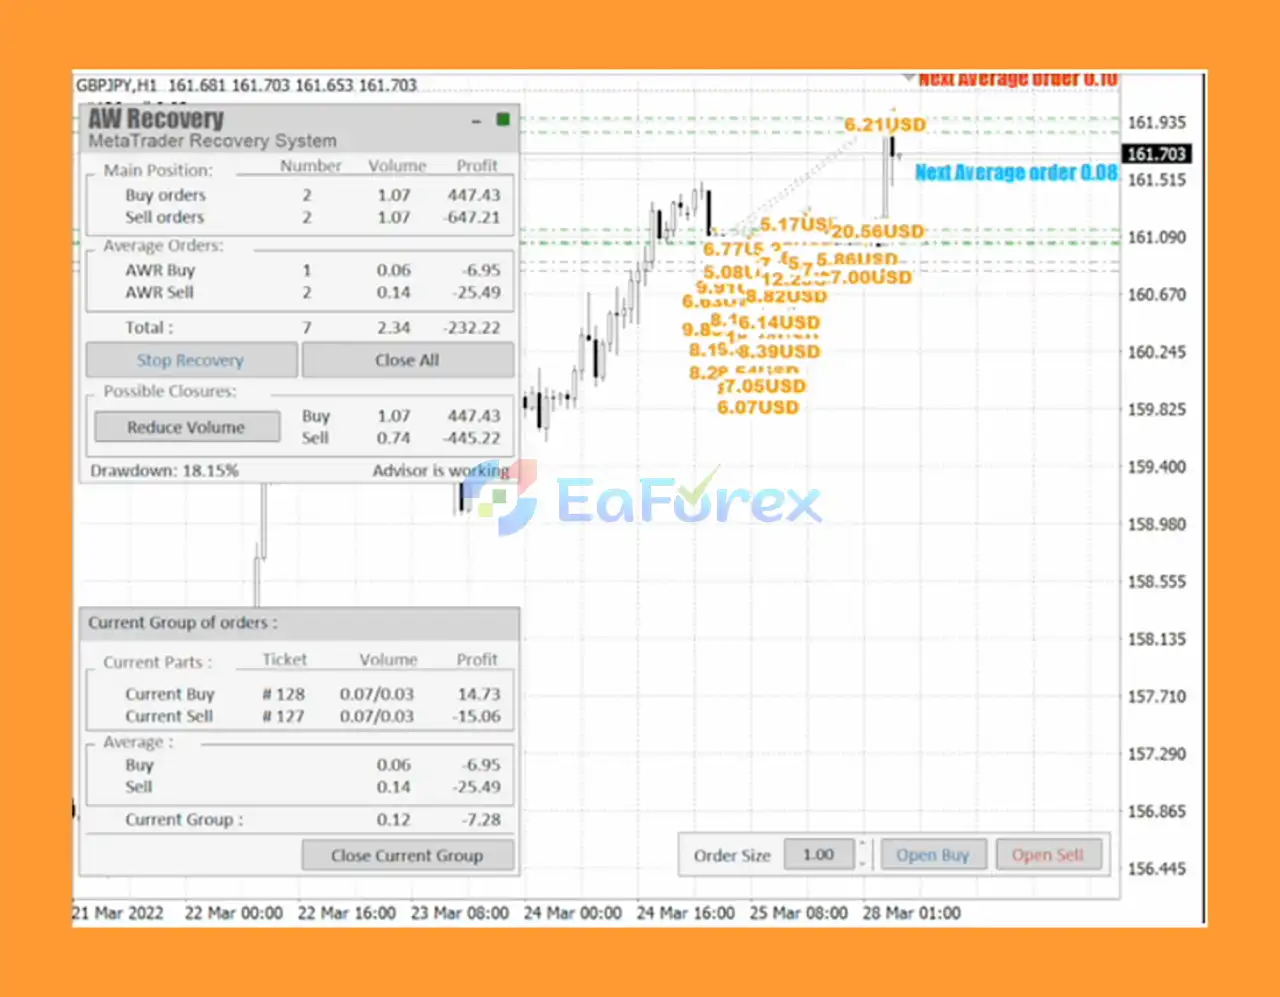Click the Open Buy button
1280x997 pixels.
(932, 855)
